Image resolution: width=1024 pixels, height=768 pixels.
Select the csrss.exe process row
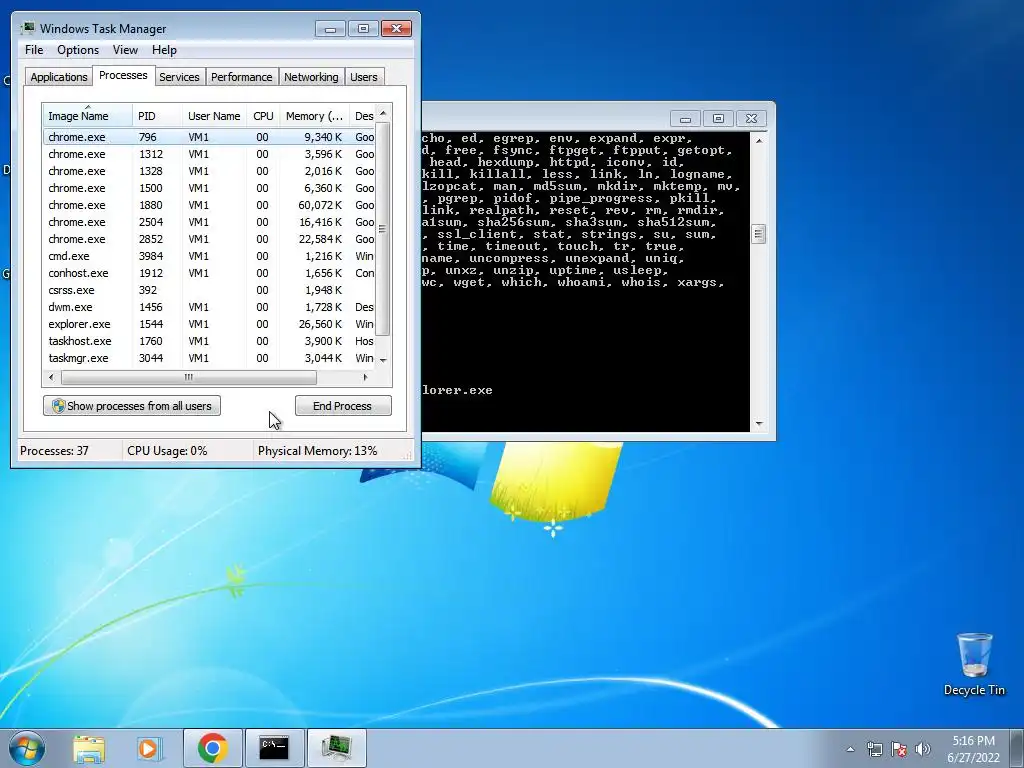pos(210,290)
